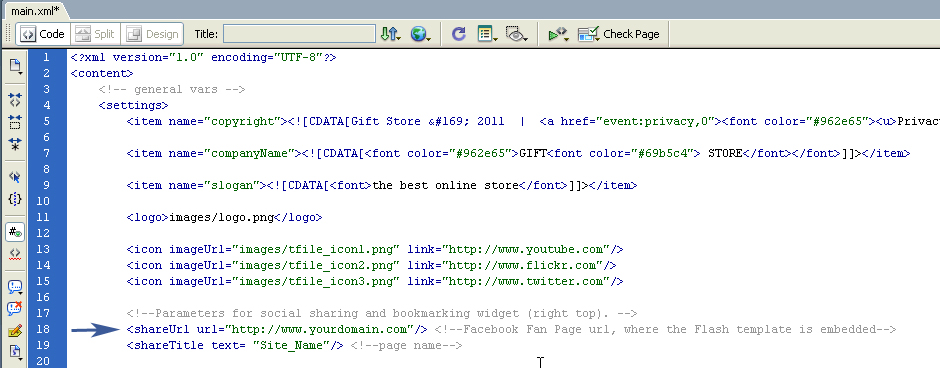The image size is (940, 368).
Task: Open the Visual Aids eye dropdown
Action: pos(516,34)
